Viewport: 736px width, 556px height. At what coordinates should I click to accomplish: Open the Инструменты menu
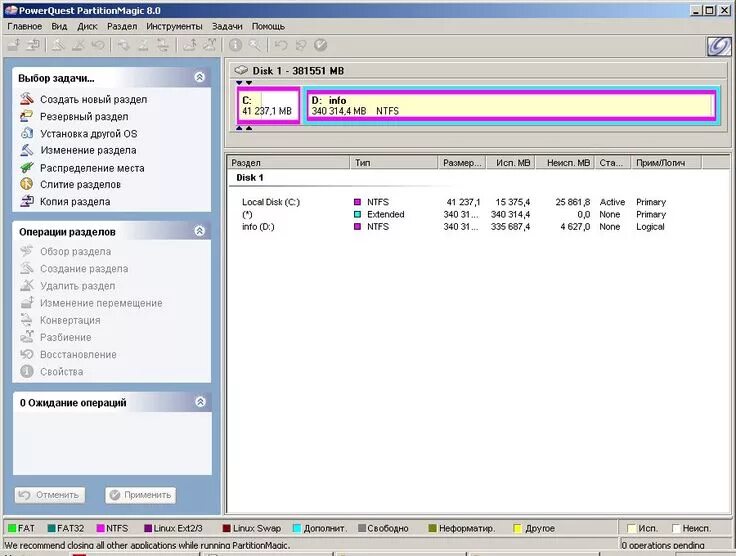(174, 26)
